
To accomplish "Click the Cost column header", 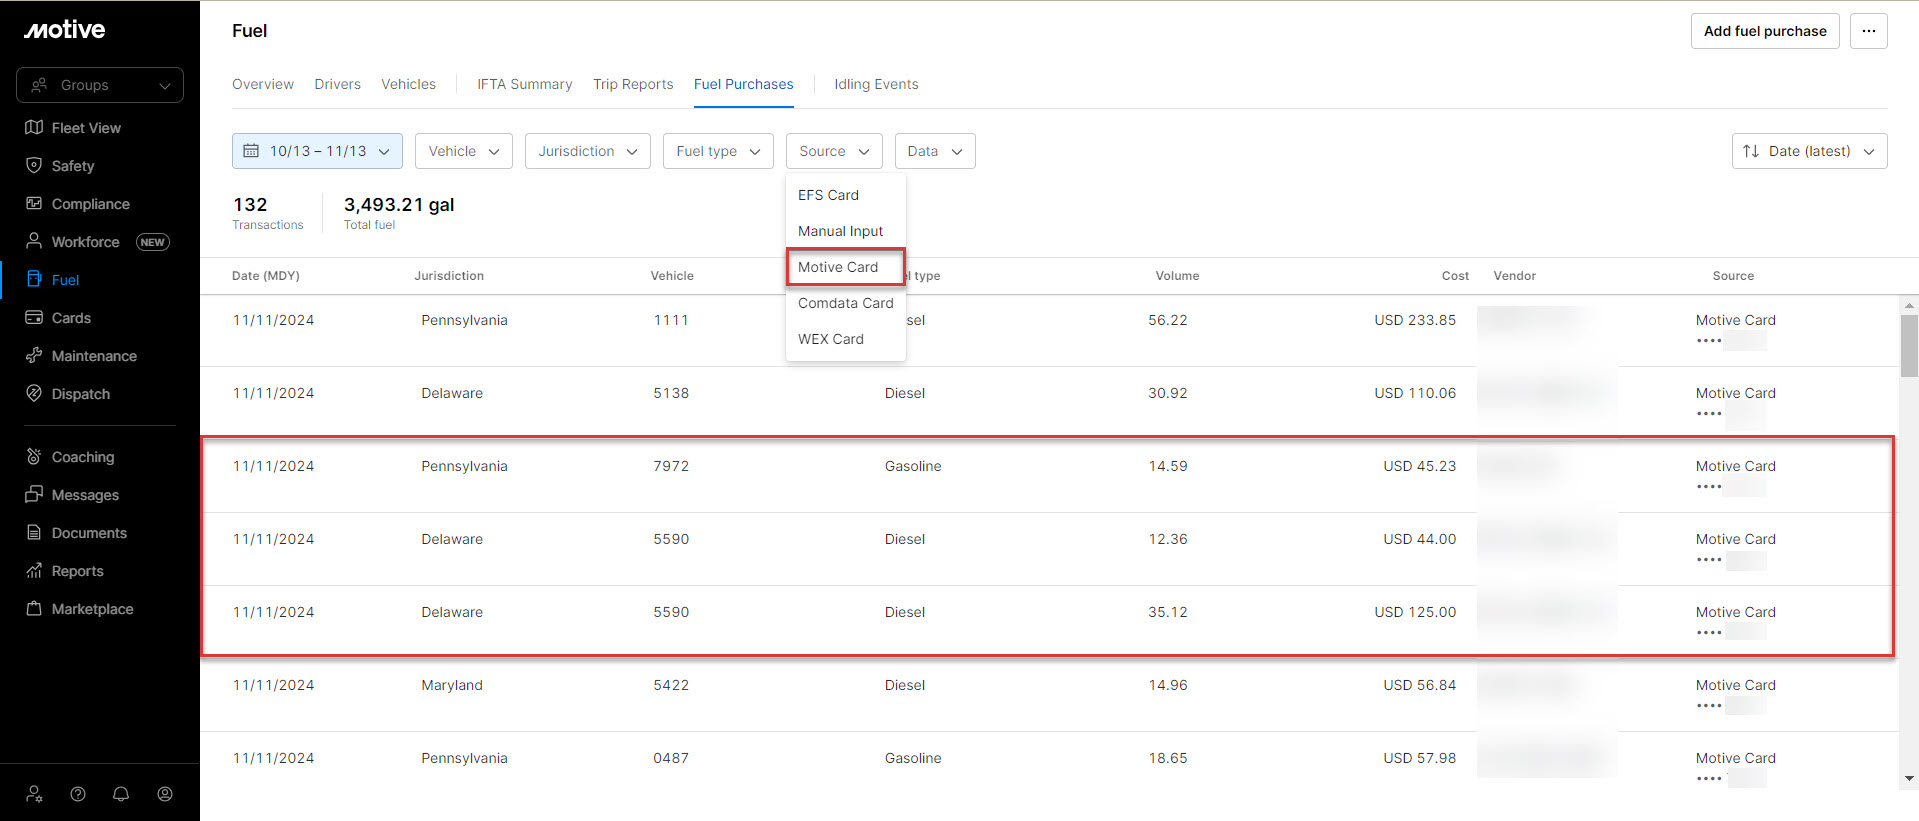I will [1455, 276].
